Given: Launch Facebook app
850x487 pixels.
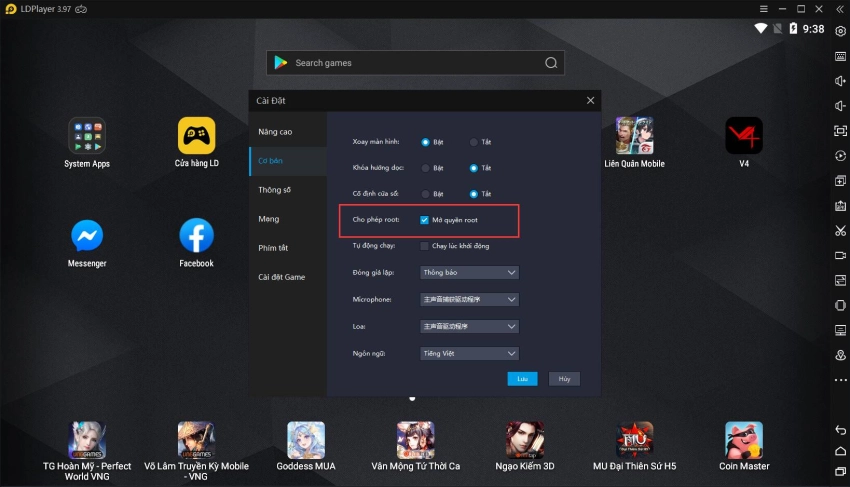Looking at the screenshot, I should point(196,236).
